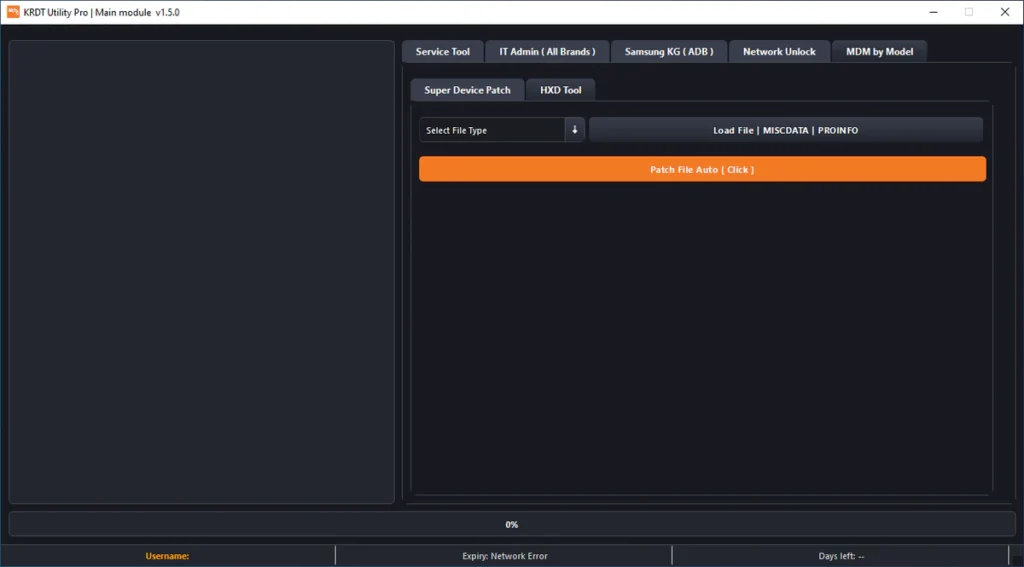
Task: Switch to the Service Tool tab
Action: point(443,52)
